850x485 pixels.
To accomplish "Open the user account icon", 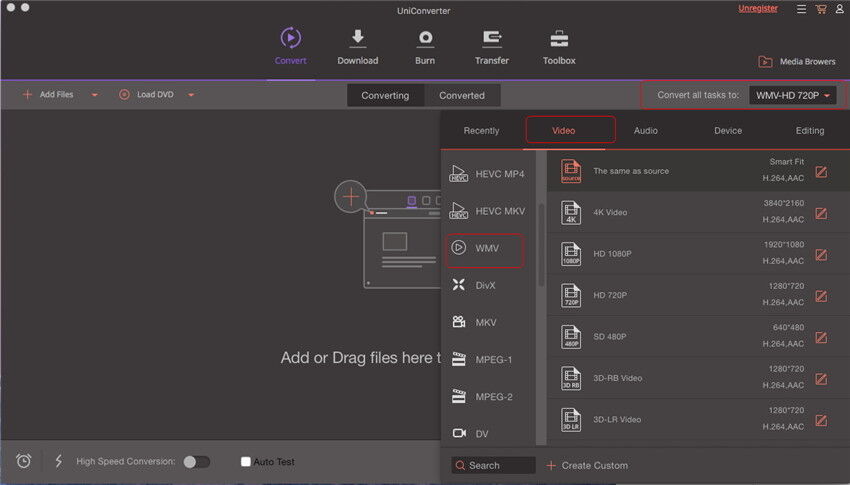I will [x=840, y=9].
